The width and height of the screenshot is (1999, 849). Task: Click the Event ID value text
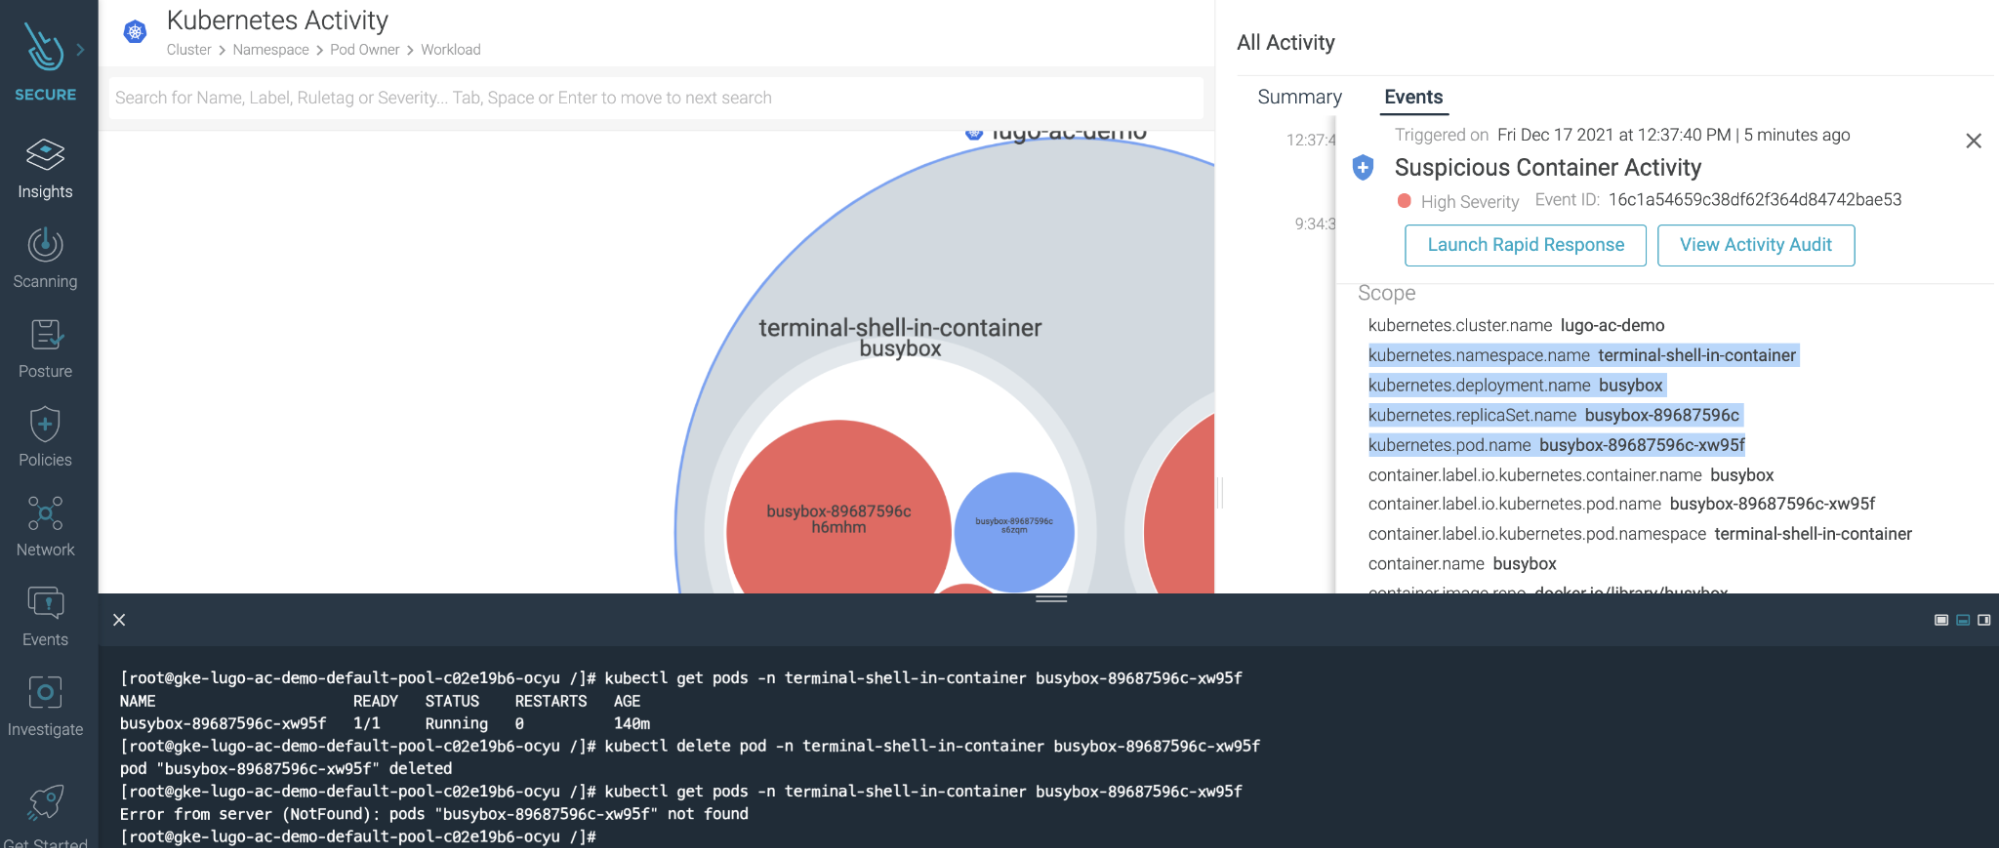1755,200
